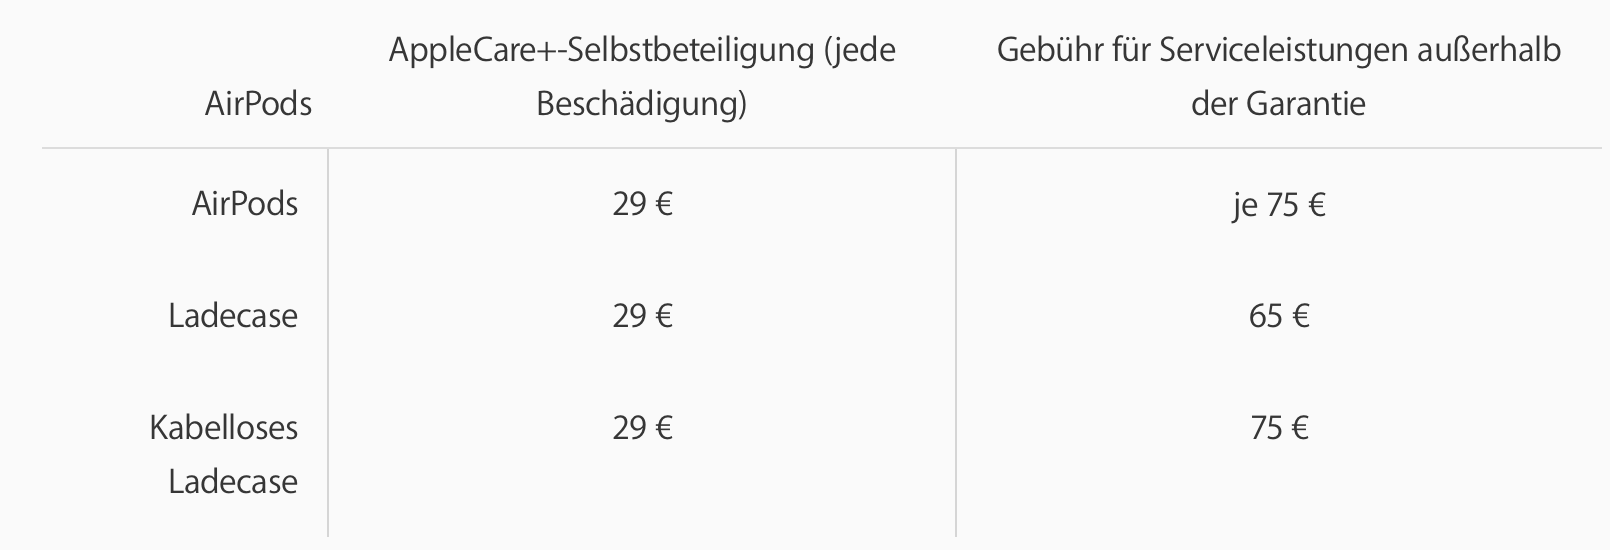
Task: Click the word je before 75 €
Action: pos(1243,206)
